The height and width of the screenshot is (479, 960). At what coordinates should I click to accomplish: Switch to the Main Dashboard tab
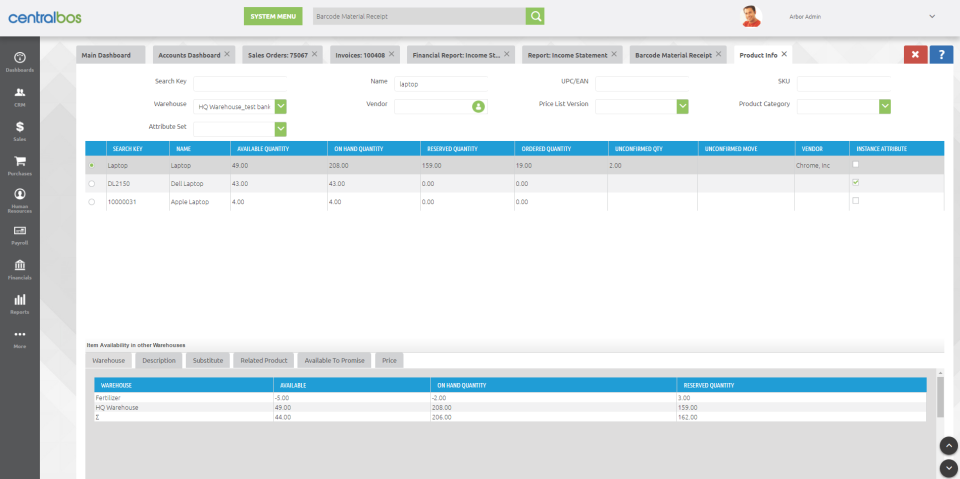coord(111,55)
